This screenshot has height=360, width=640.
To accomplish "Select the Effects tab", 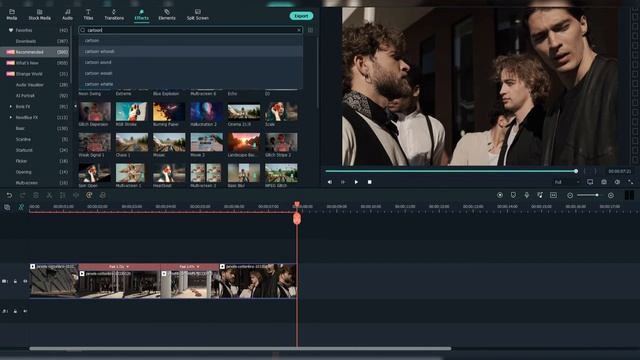I will coord(141,15).
